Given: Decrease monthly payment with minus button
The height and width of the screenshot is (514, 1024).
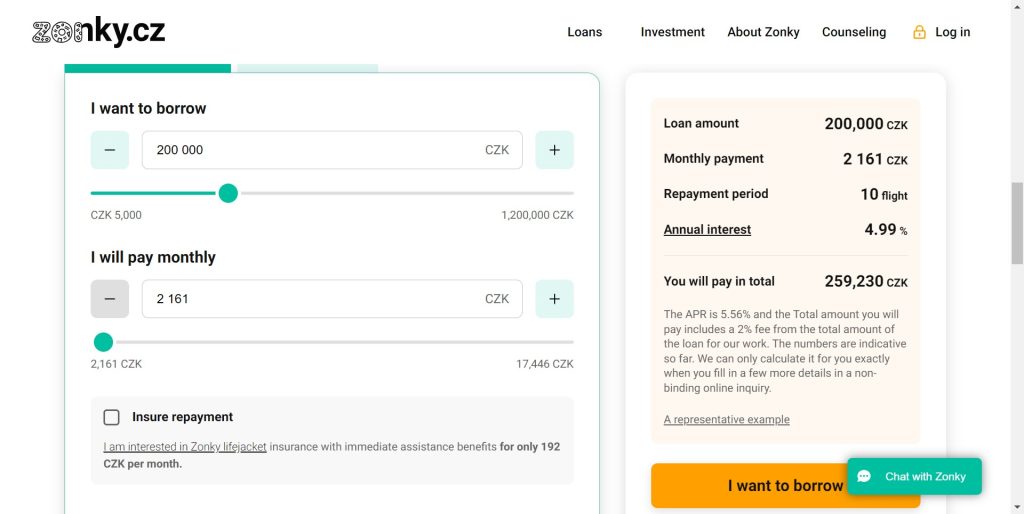Looking at the screenshot, I should [x=110, y=299].
